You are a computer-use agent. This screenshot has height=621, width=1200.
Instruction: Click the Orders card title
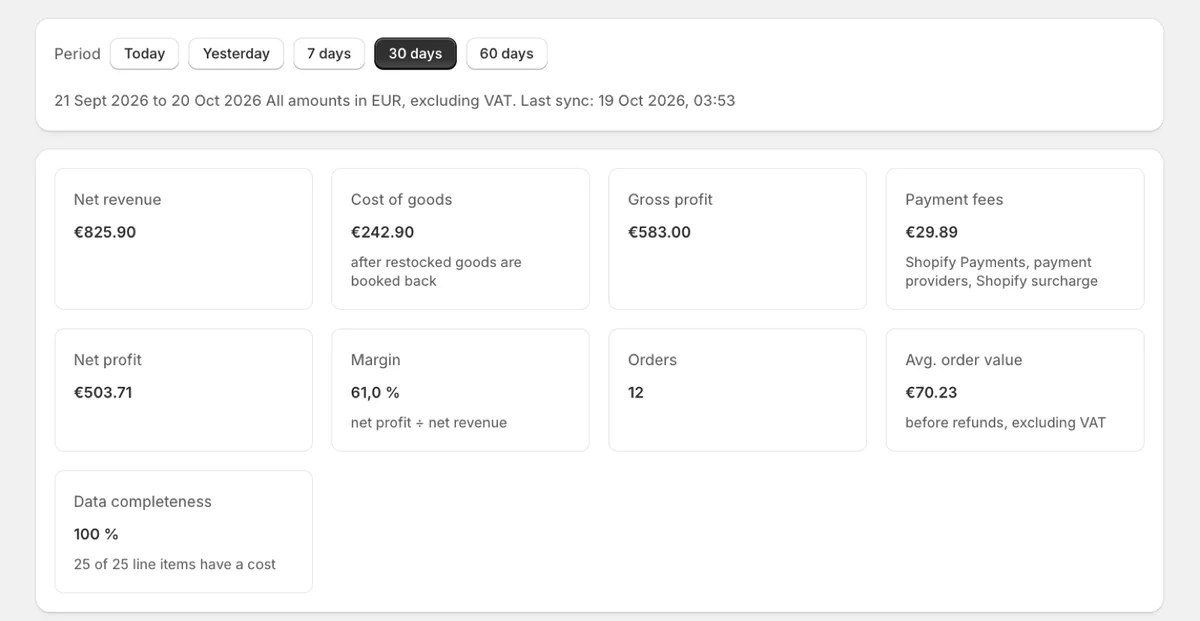pos(652,360)
